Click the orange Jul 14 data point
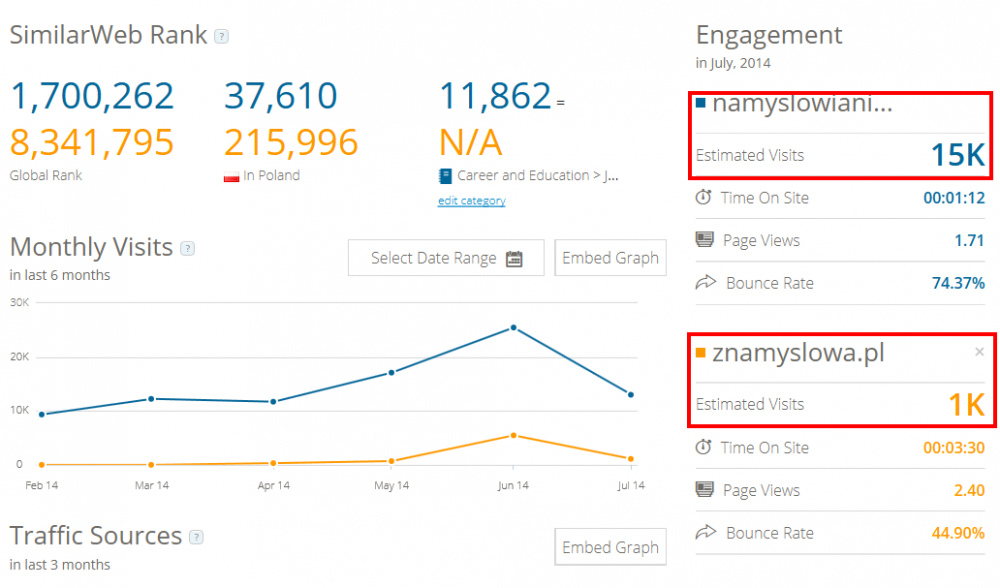 tap(631, 459)
